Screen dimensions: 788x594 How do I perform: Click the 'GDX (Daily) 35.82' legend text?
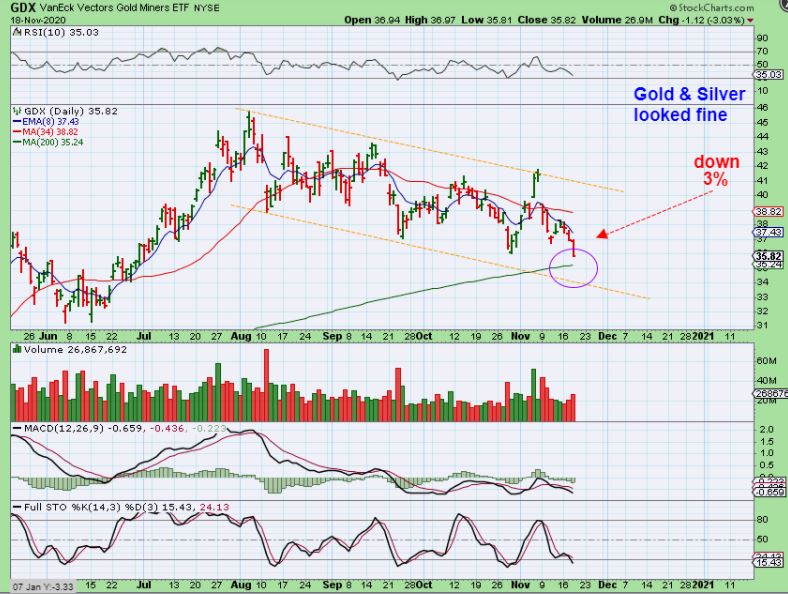pos(70,111)
